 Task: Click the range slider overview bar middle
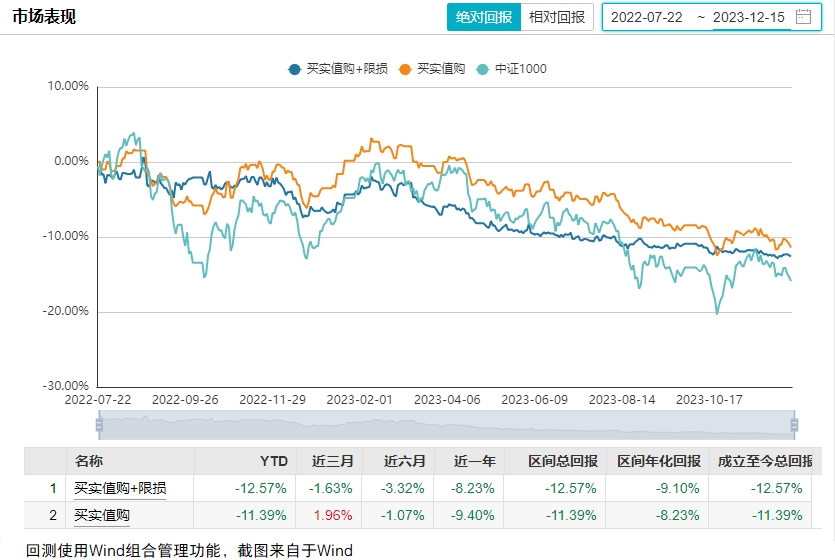click(446, 425)
